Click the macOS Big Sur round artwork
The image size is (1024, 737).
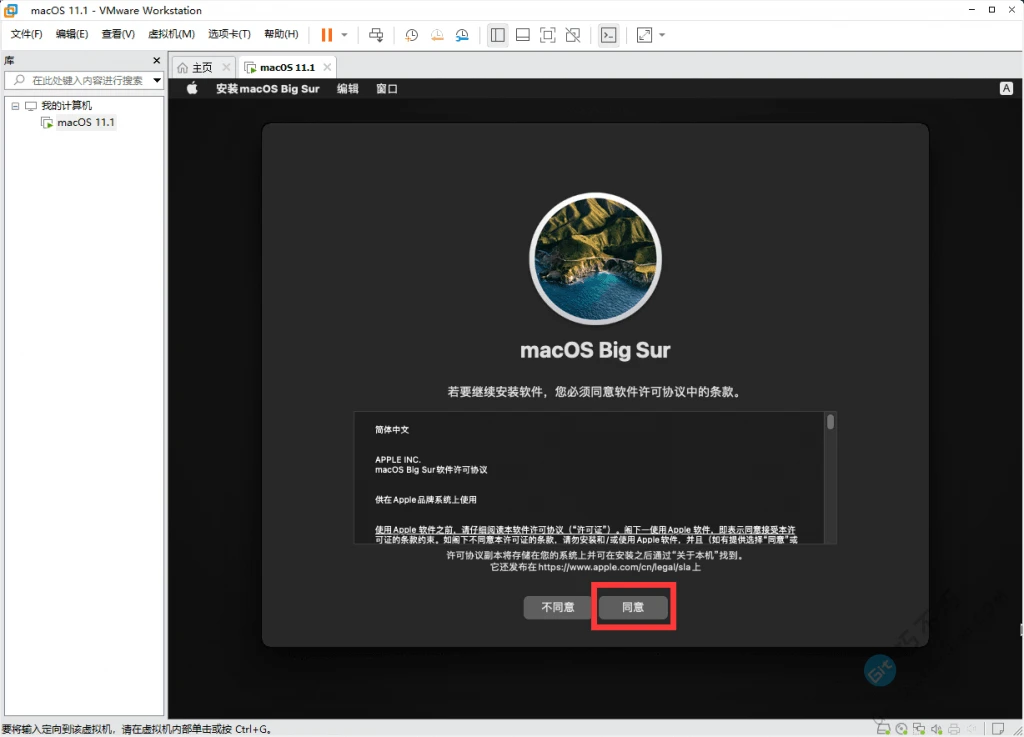coord(595,259)
